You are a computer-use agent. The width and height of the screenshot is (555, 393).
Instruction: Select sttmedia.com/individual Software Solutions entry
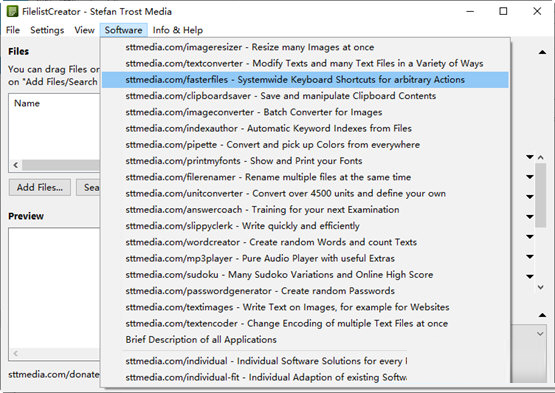tap(305, 361)
